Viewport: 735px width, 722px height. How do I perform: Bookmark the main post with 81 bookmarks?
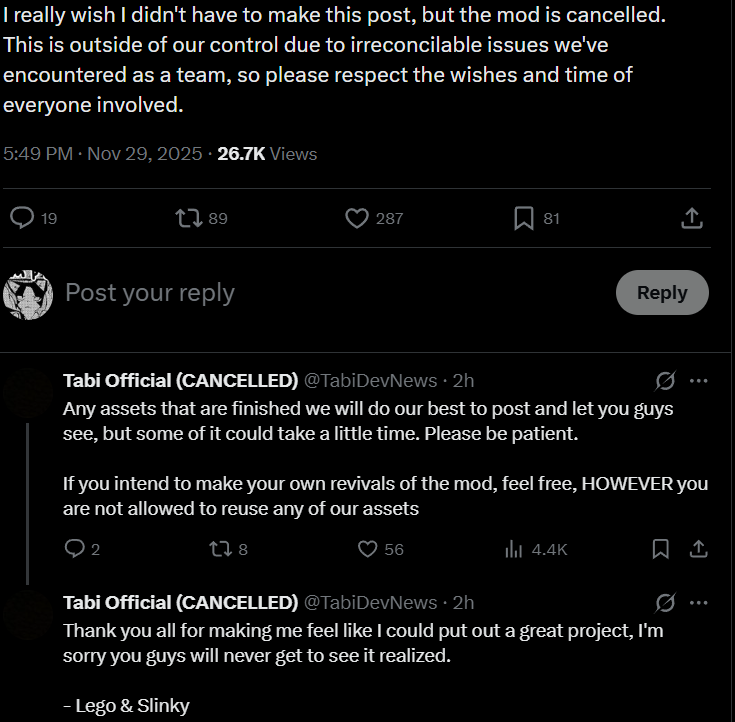[523, 218]
